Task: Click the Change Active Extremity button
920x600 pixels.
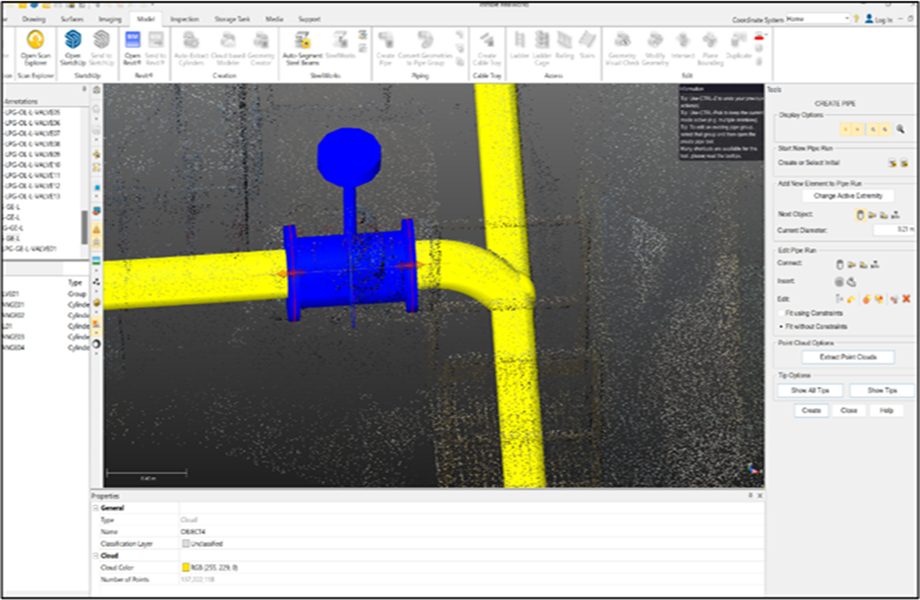Action: [848, 196]
